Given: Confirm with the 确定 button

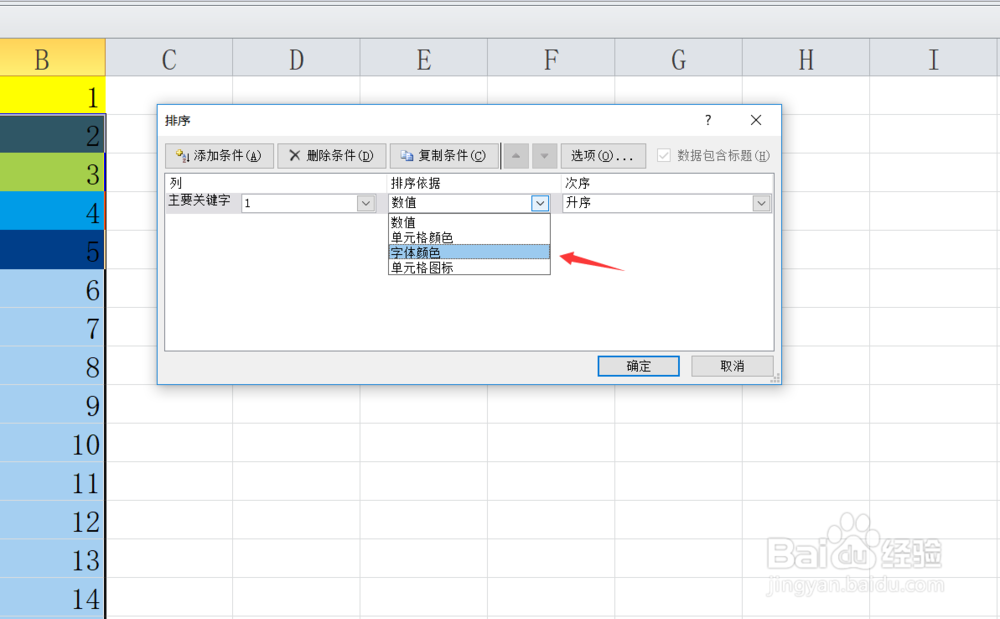Looking at the screenshot, I should [x=638, y=366].
